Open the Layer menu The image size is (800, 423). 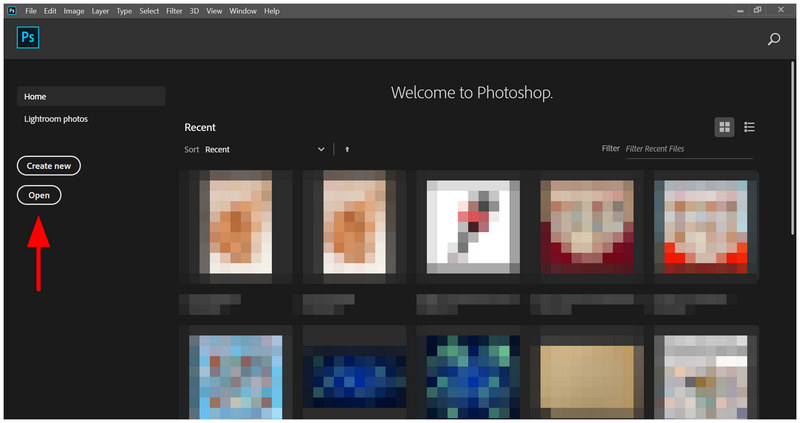100,11
